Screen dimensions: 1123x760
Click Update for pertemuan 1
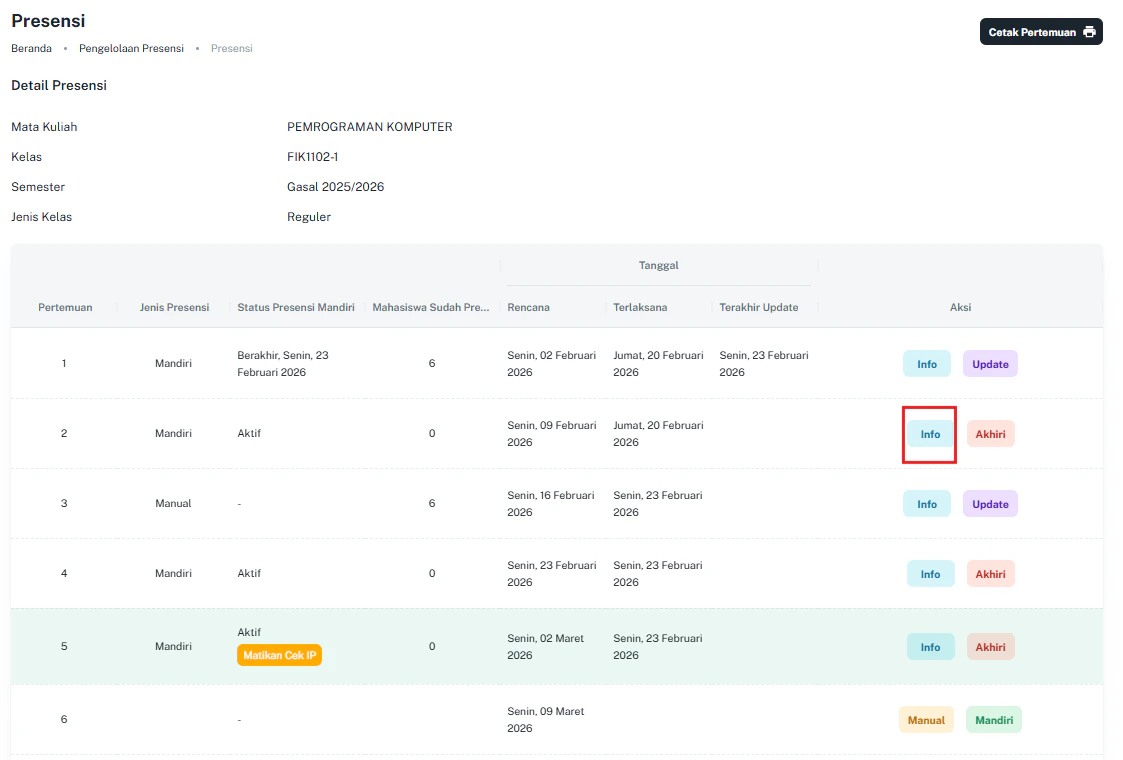pos(990,364)
